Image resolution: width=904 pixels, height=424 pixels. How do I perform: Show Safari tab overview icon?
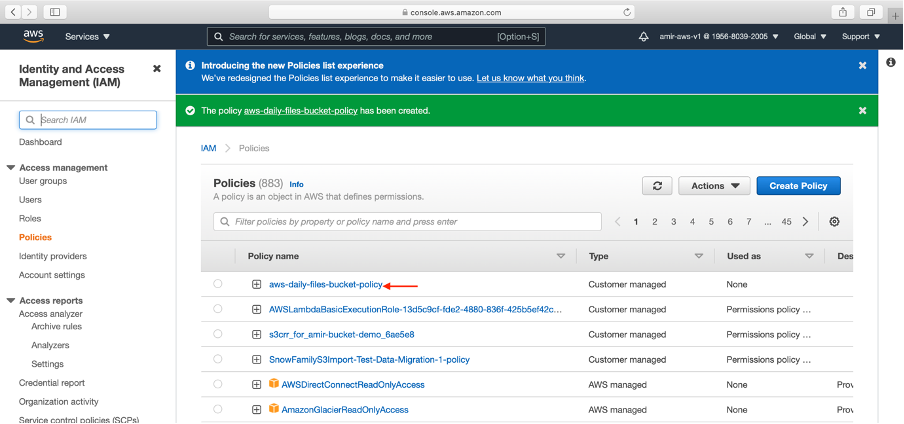point(871,12)
